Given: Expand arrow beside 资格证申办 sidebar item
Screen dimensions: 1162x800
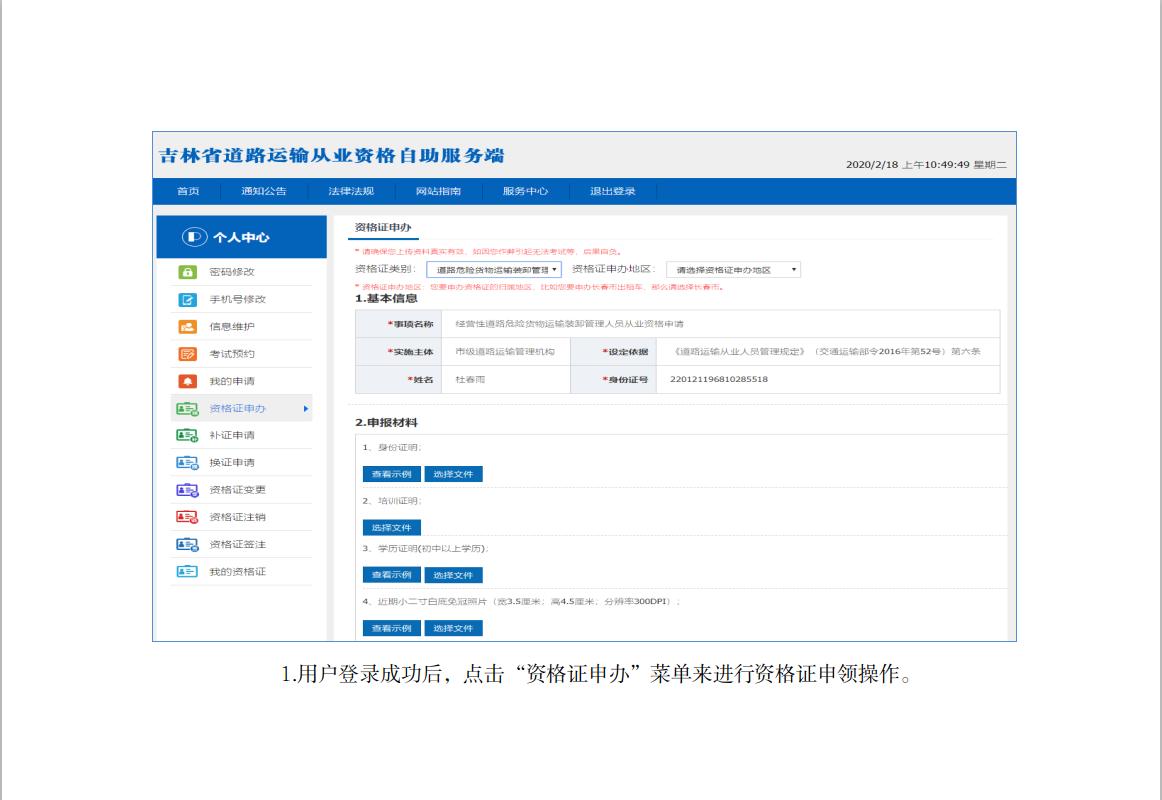Looking at the screenshot, I should point(305,409).
